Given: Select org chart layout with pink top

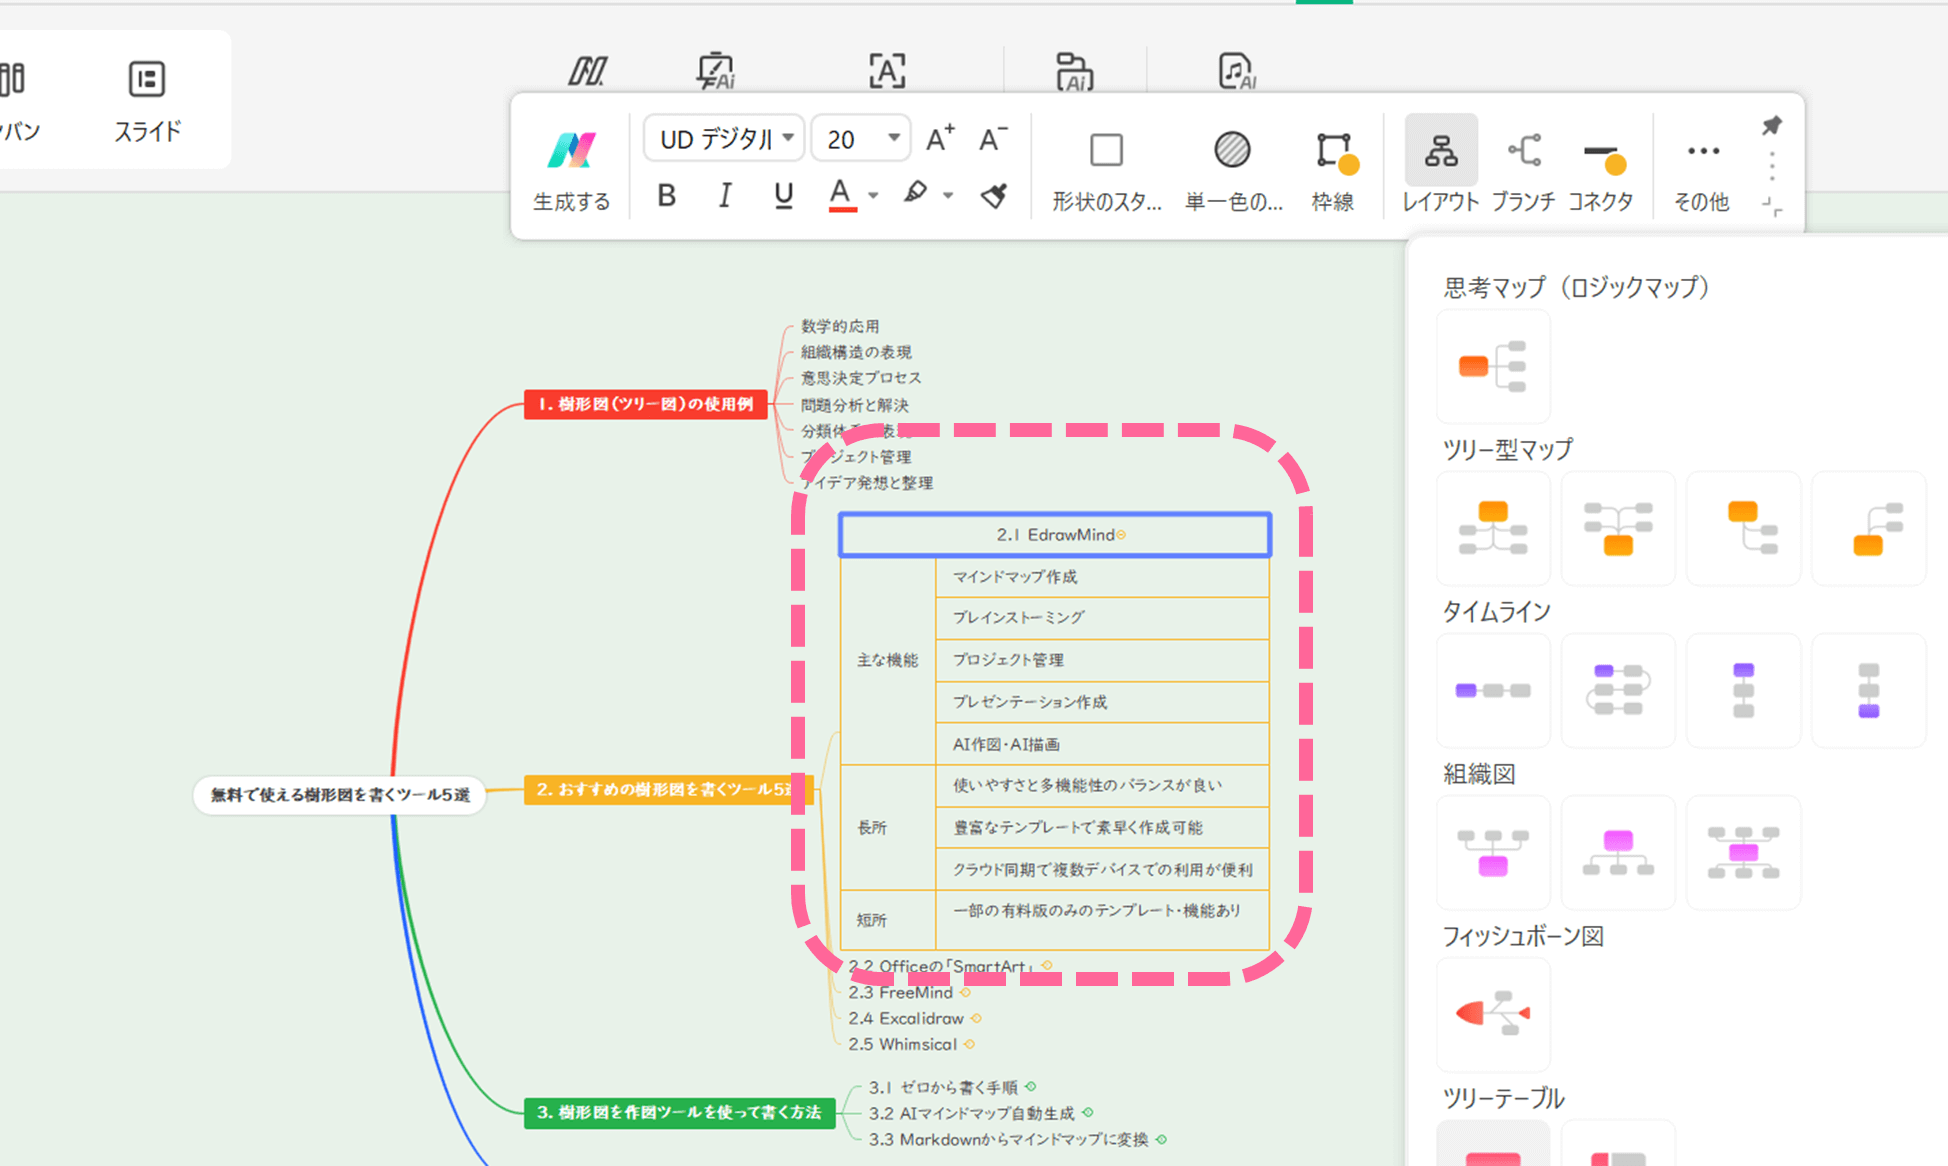Looking at the screenshot, I should point(1618,852).
